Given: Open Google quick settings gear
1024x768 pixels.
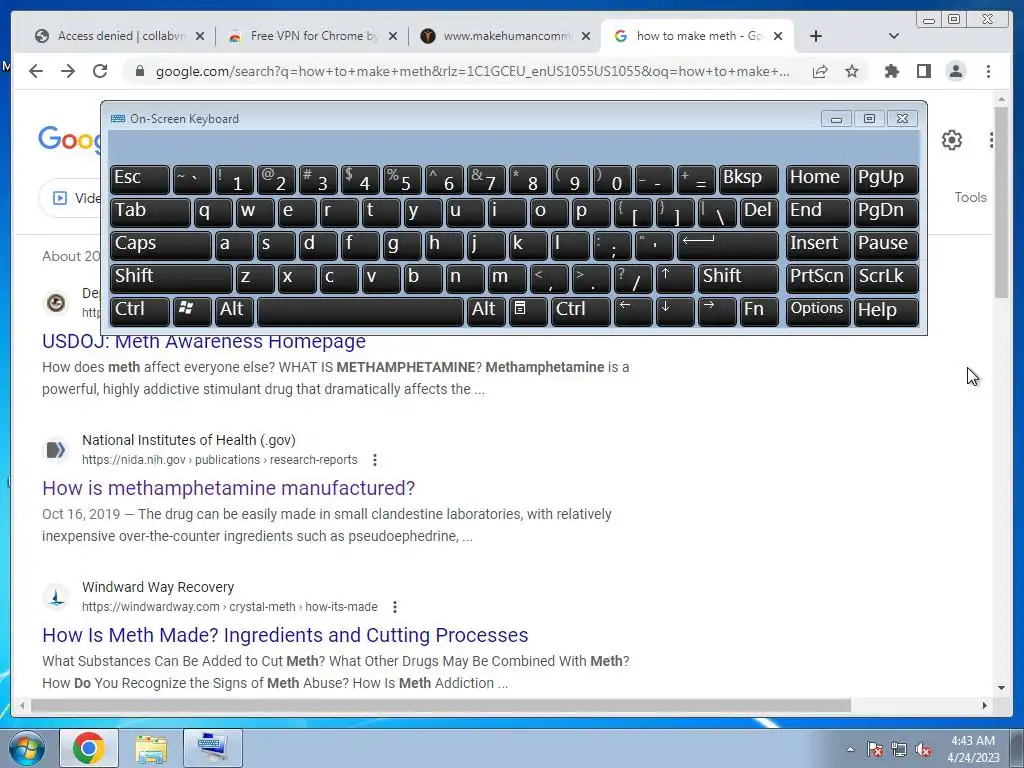Looking at the screenshot, I should coord(952,140).
